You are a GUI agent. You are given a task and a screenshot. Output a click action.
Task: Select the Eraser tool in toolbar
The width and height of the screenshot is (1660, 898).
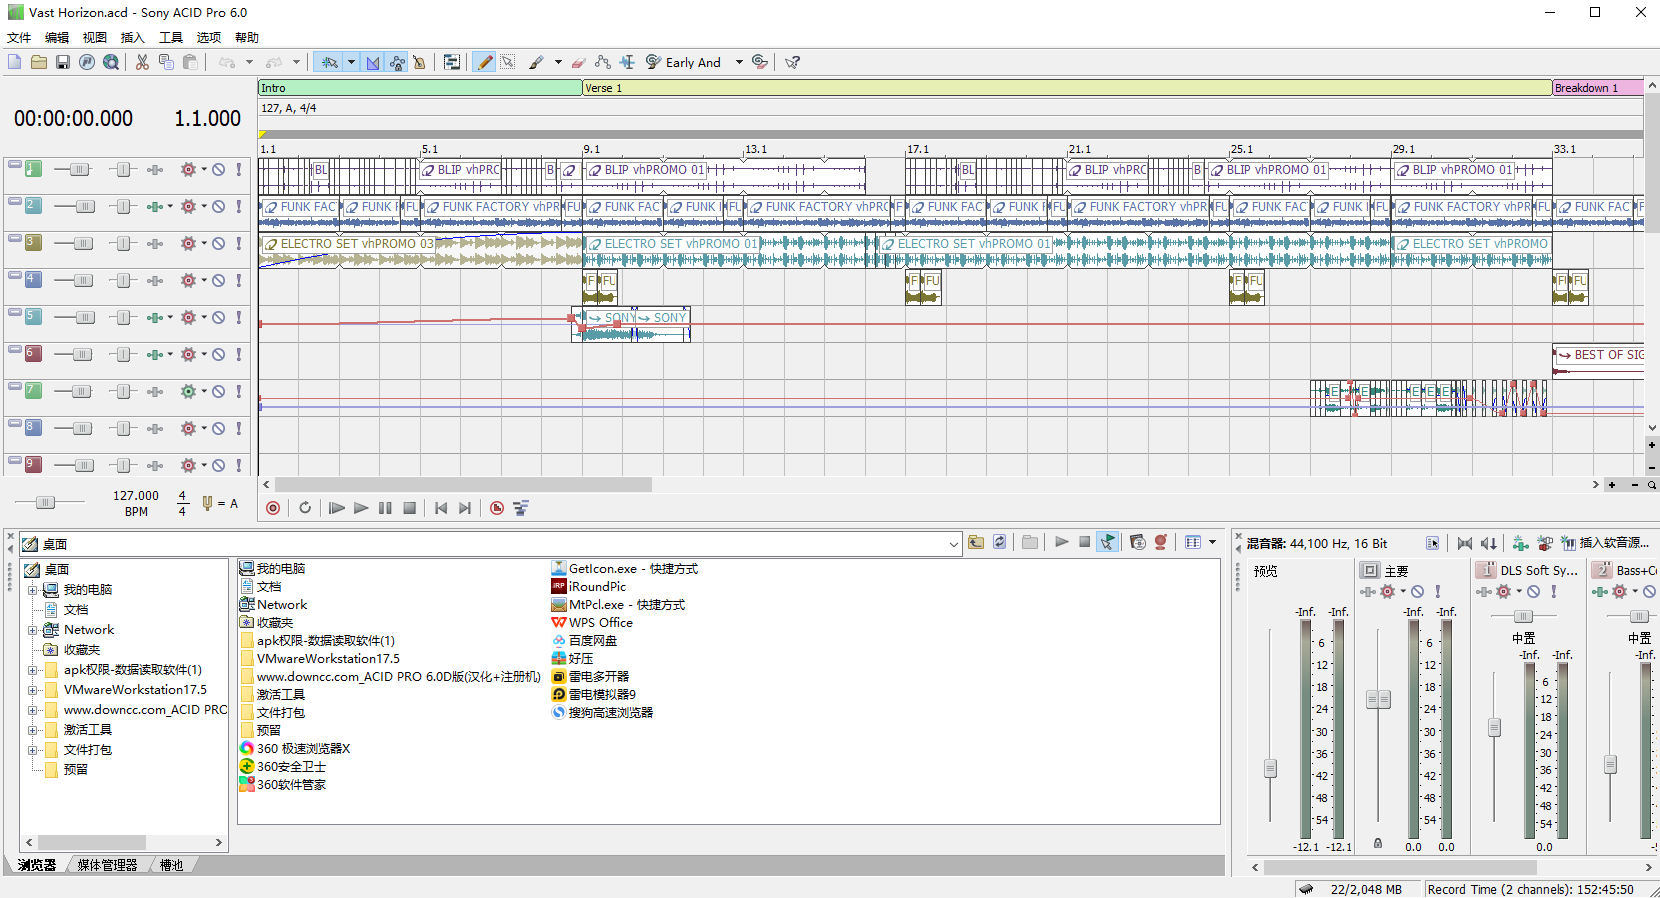click(x=578, y=62)
